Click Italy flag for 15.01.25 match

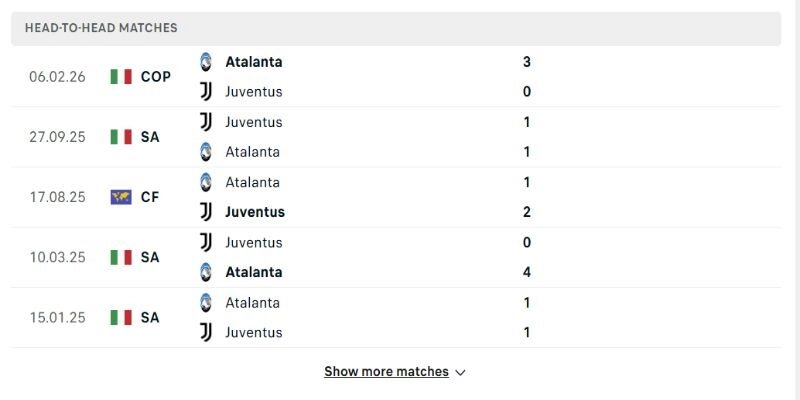pos(121,317)
